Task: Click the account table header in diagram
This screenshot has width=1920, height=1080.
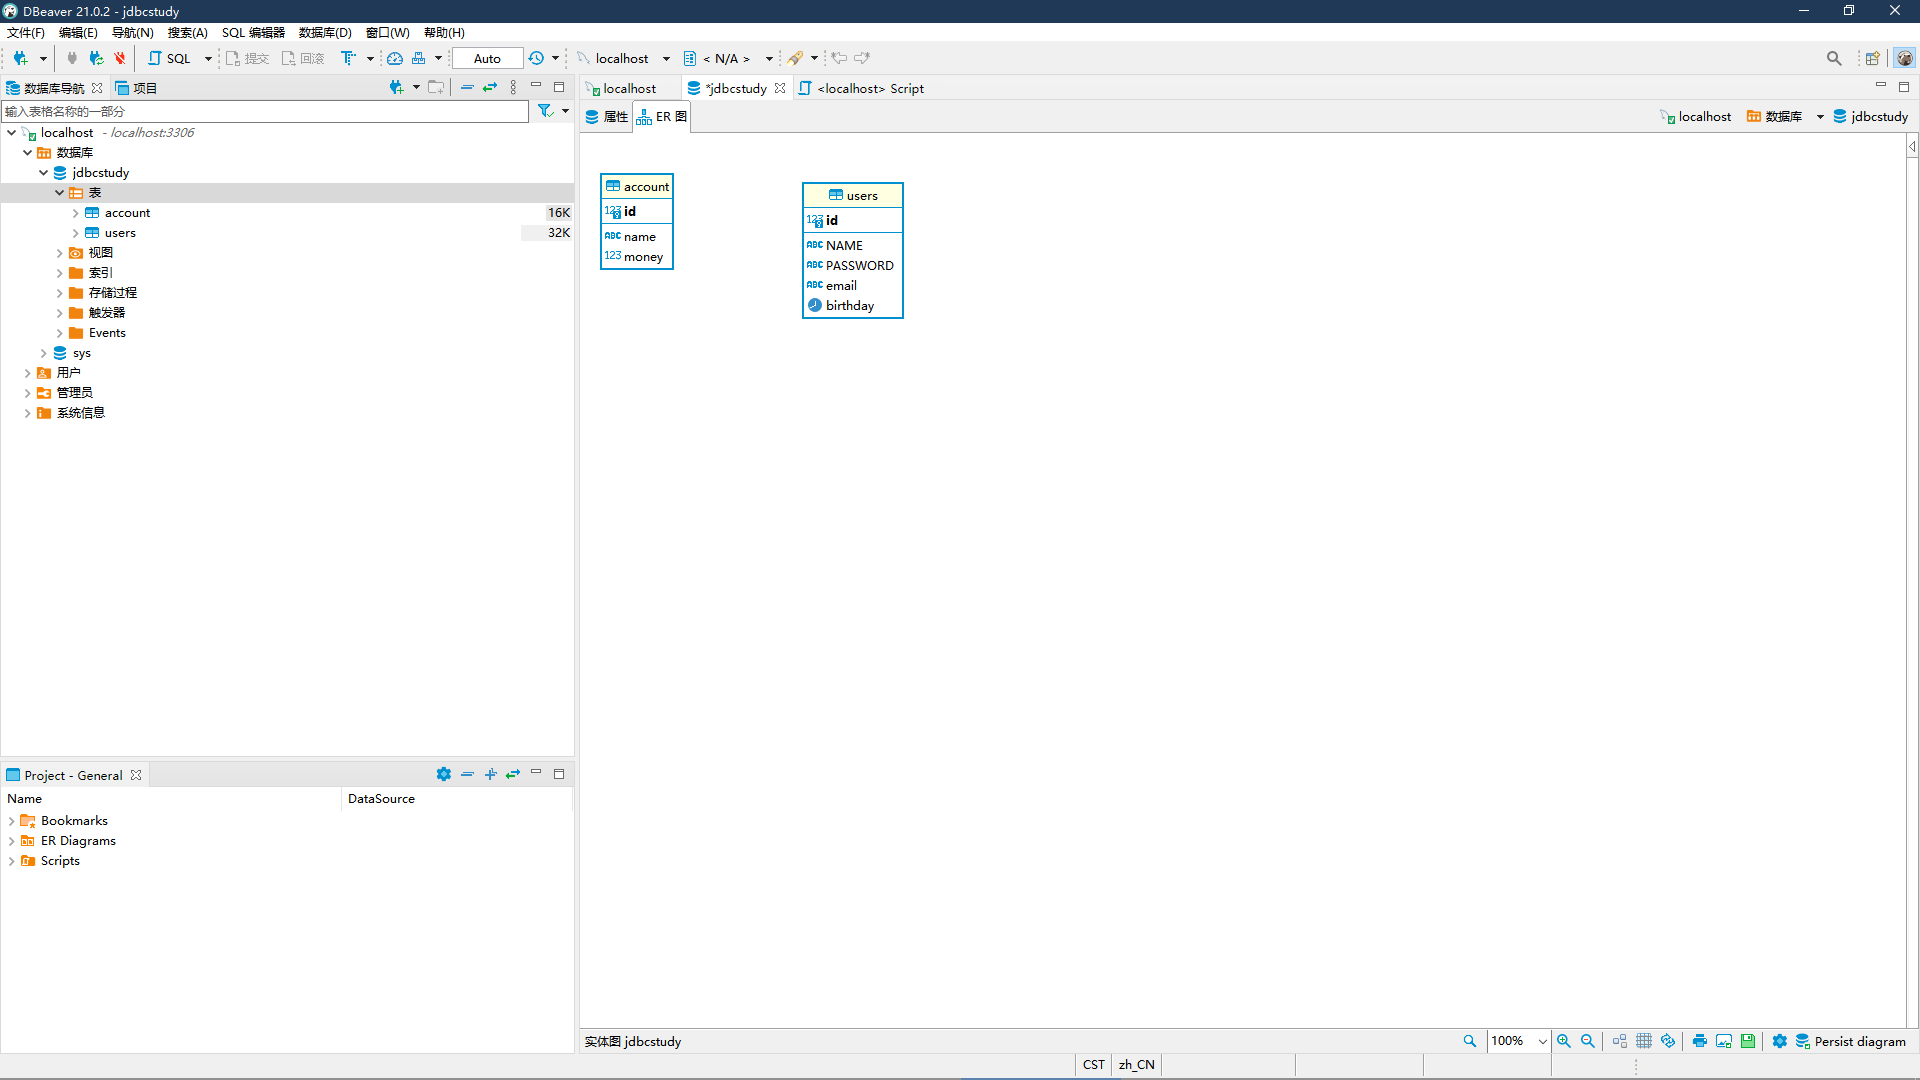Action: click(x=637, y=186)
